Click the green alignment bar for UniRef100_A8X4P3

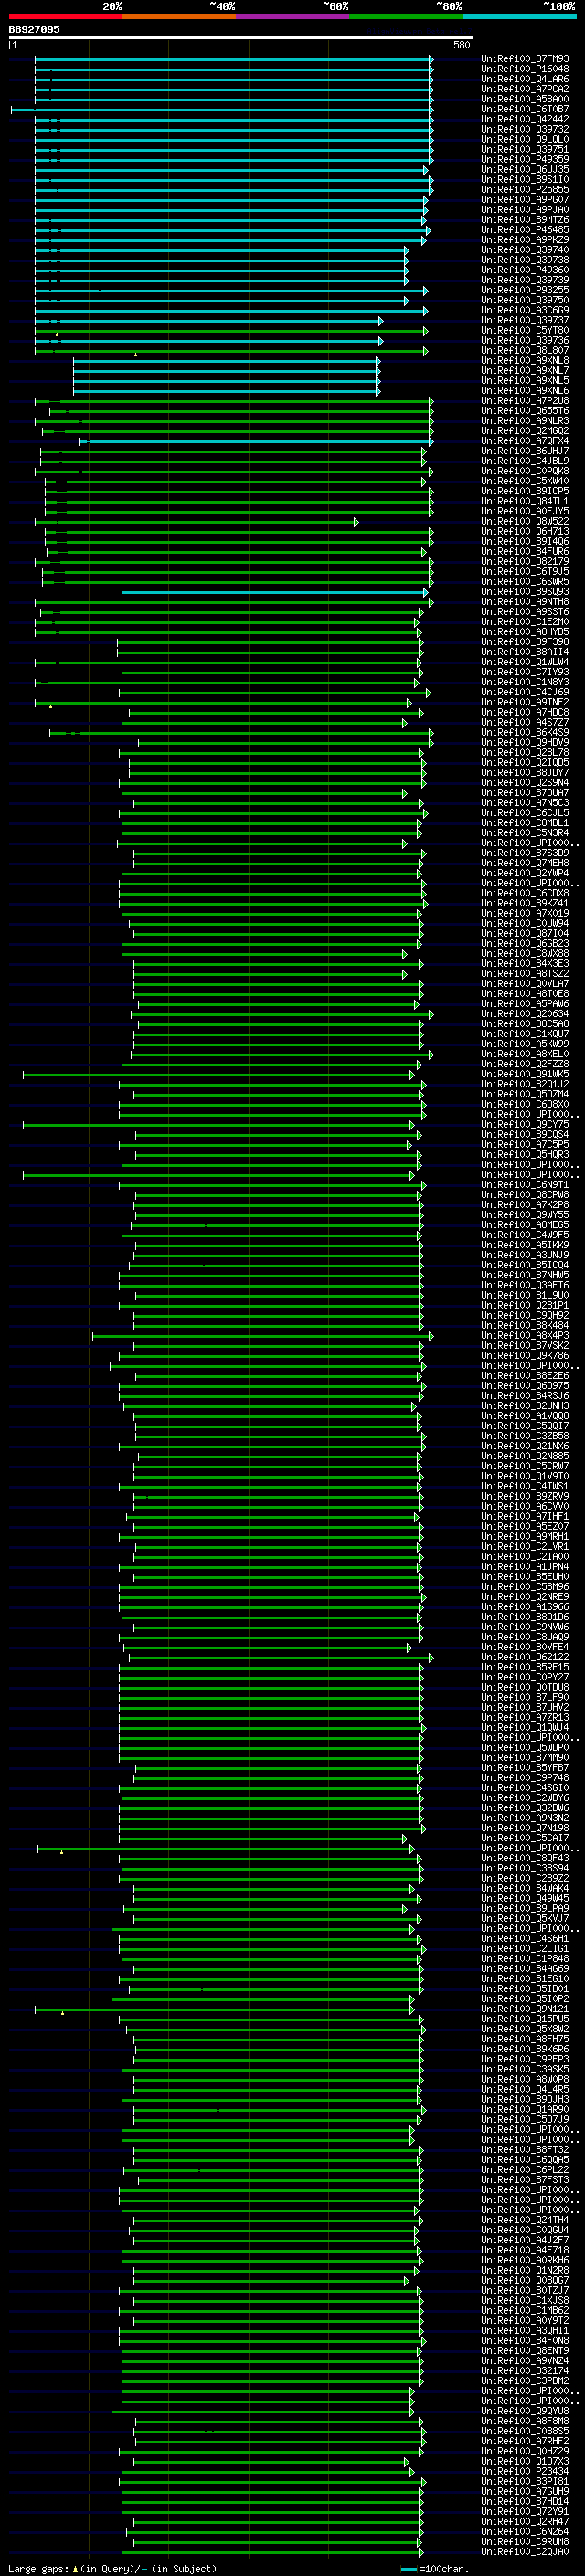coord(263,1335)
